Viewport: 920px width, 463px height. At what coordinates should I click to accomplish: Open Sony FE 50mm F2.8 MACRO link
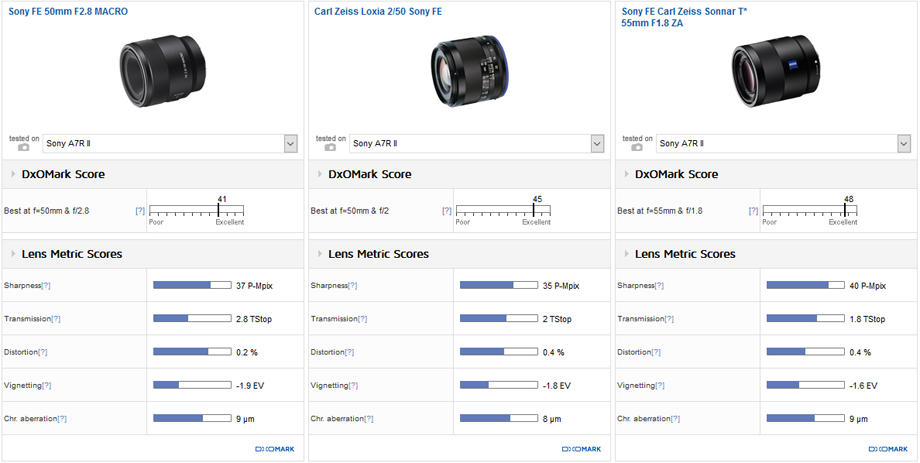pyautogui.click(x=68, y=12)
